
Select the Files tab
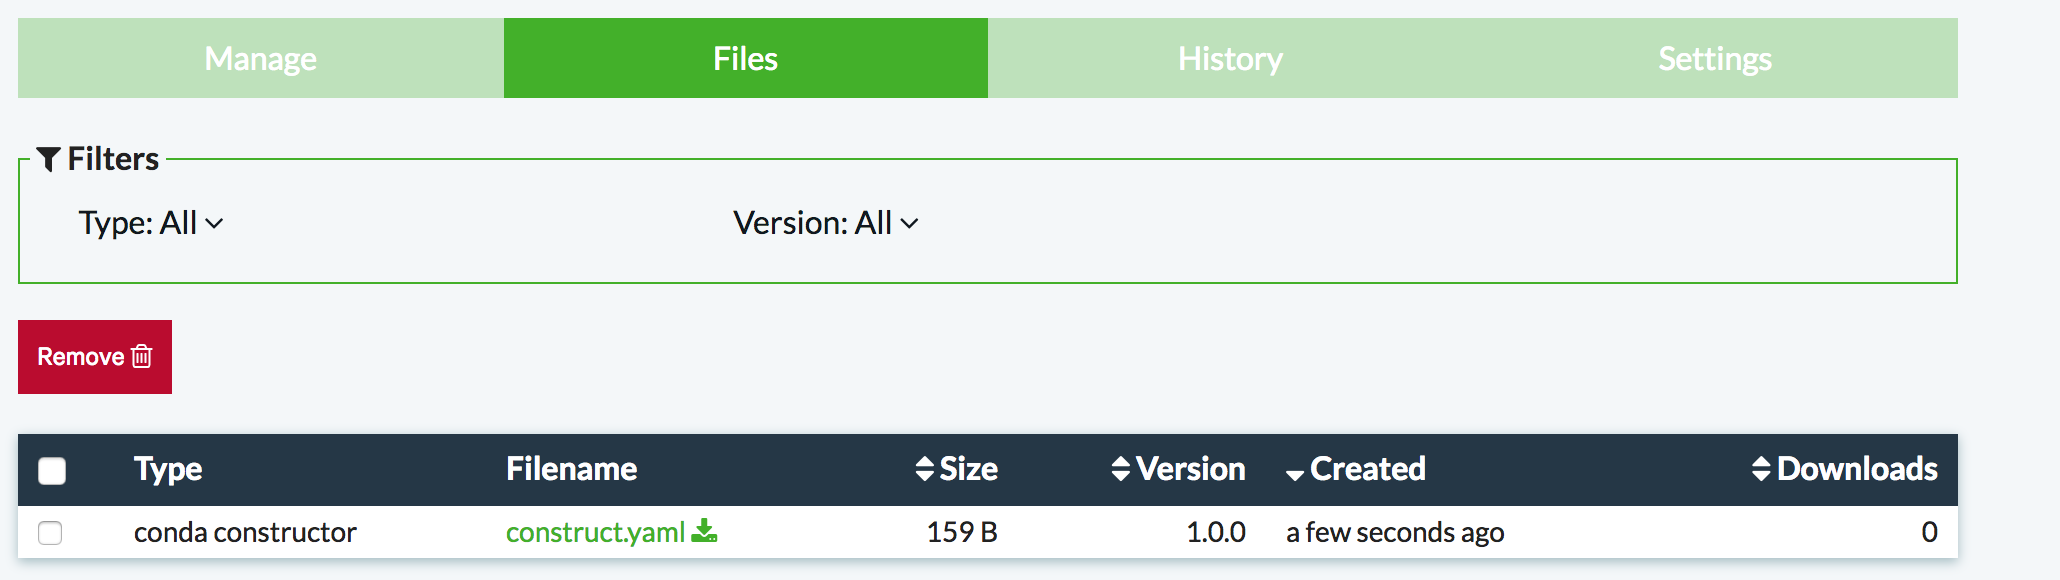(745, 58)
